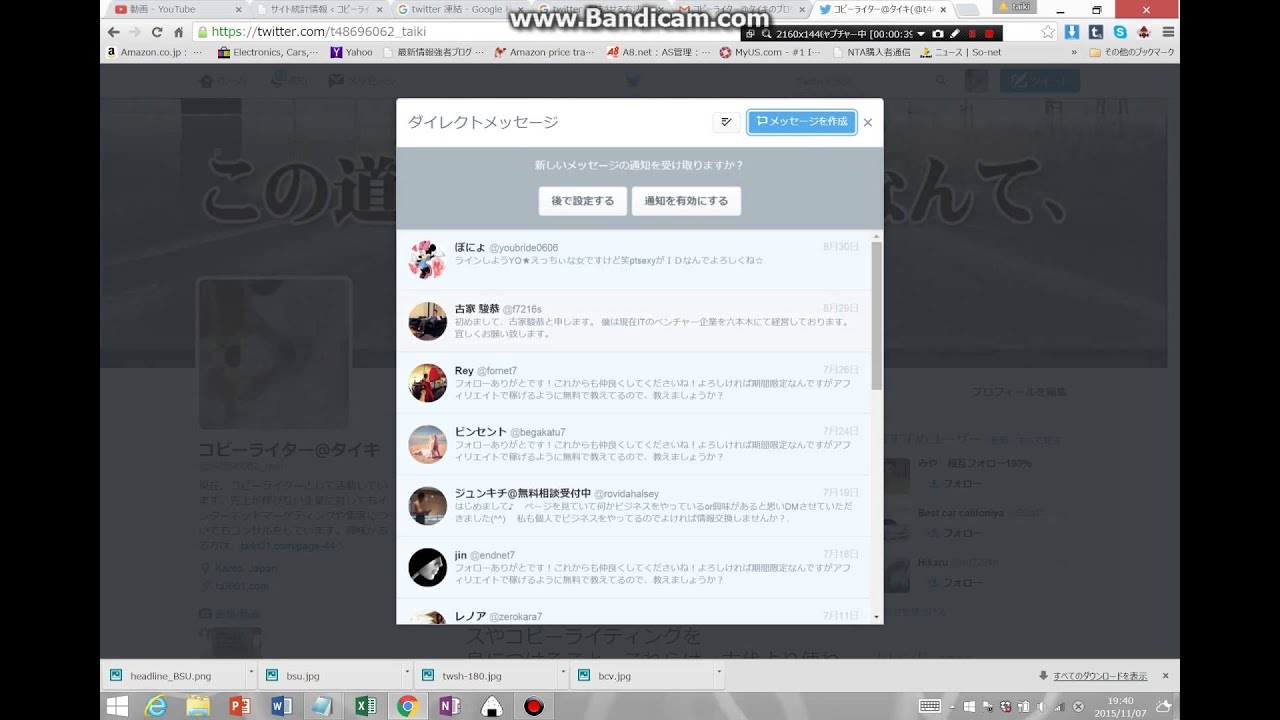Image resolution: width=1280 pixels, height=720 pixels.
Task: Click the blue download extension icon
Action: (1072, 32)
